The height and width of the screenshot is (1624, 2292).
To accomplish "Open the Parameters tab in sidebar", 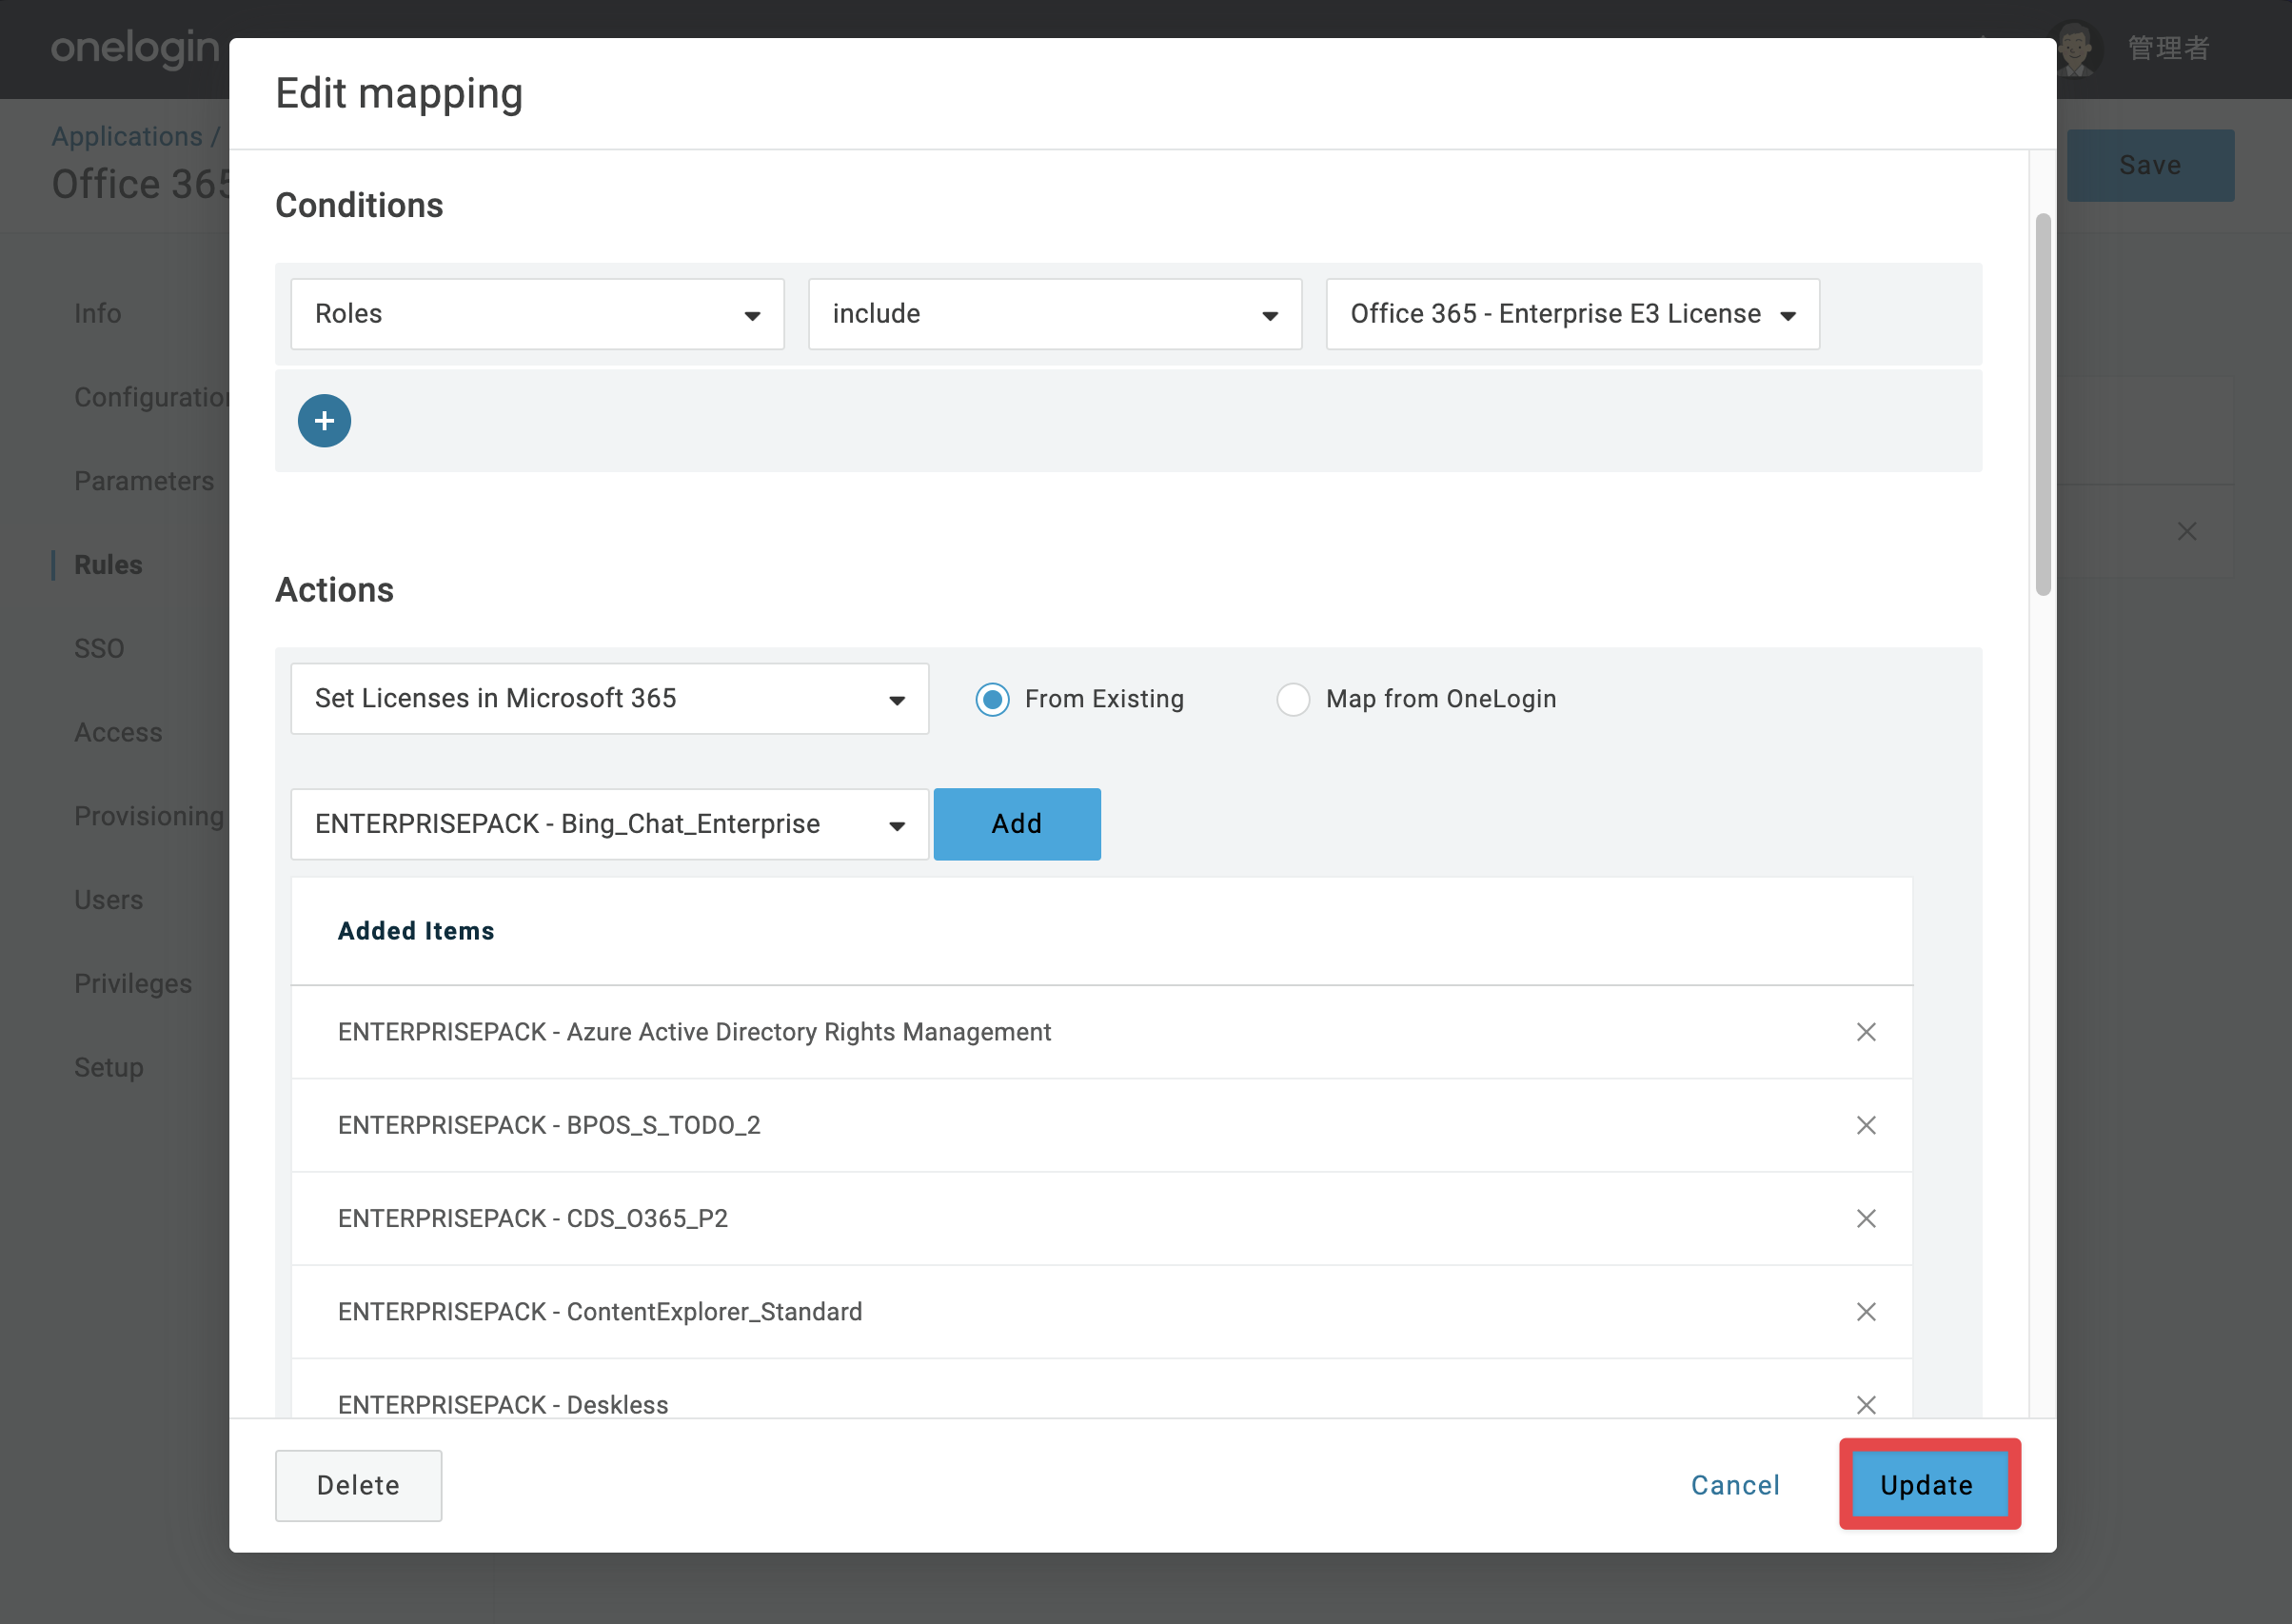I will (x=144, y=481).
